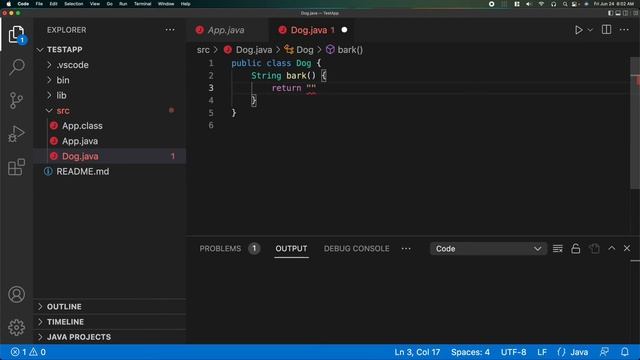
Task: Open the Accounts menu icon
Action: (x=16, y=294)
